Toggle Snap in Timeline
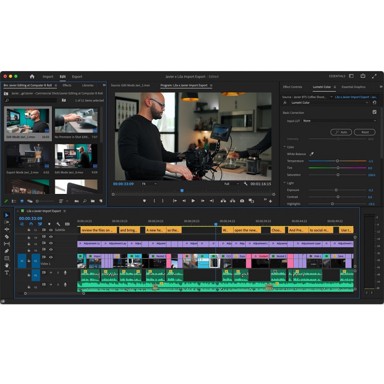Viewport: 384px width, 384px height. (x=31, y=224)
